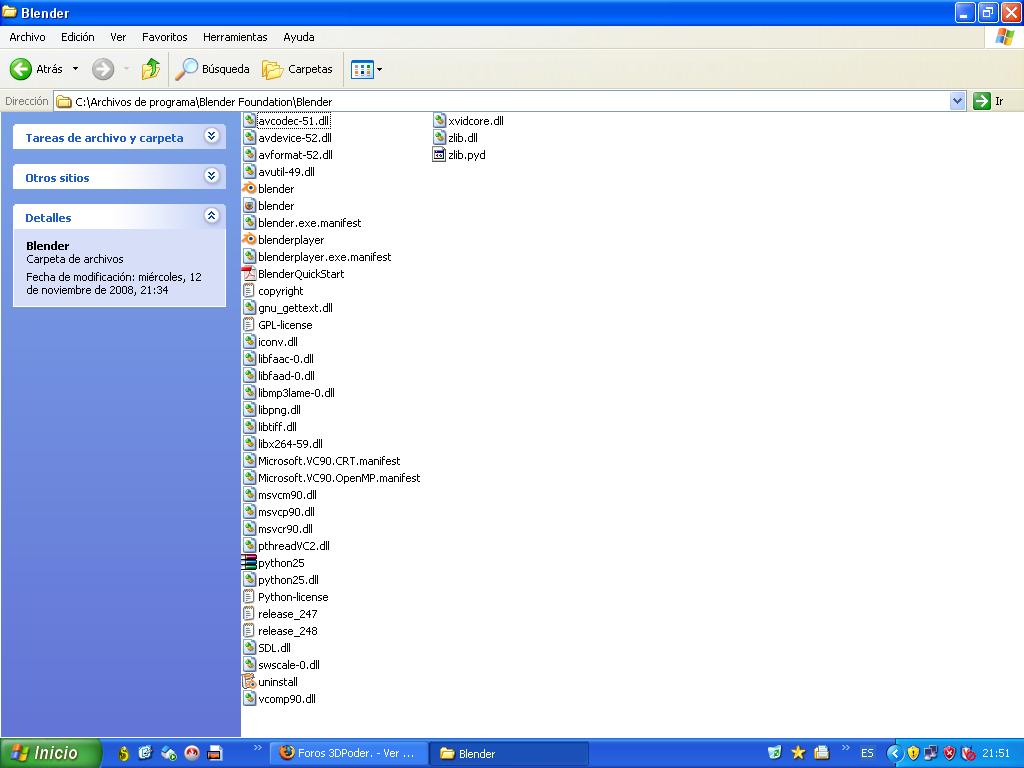1024x768 pixels.
Task: Open the Edición menu
Action: [78, 37]
